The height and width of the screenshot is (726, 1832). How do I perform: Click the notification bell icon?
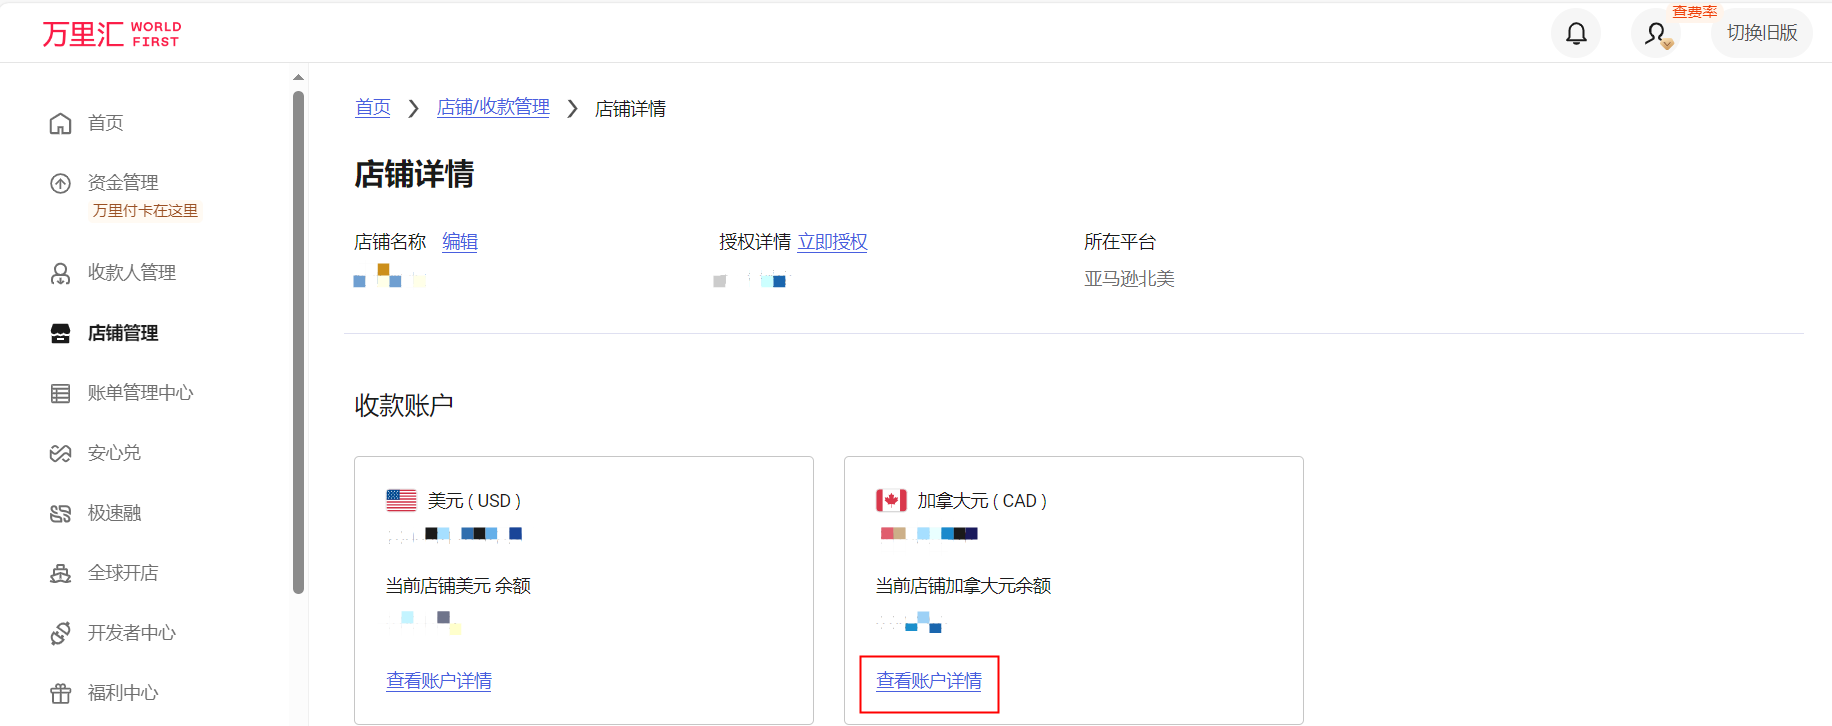(x=1576, y=34)
